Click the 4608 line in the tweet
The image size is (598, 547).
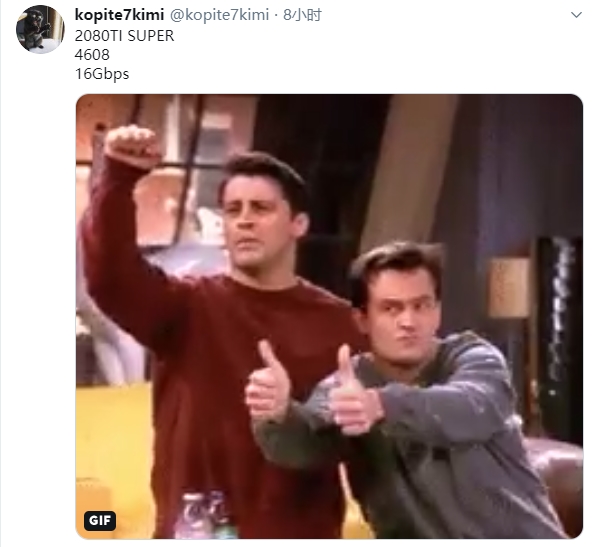(92, 55)
